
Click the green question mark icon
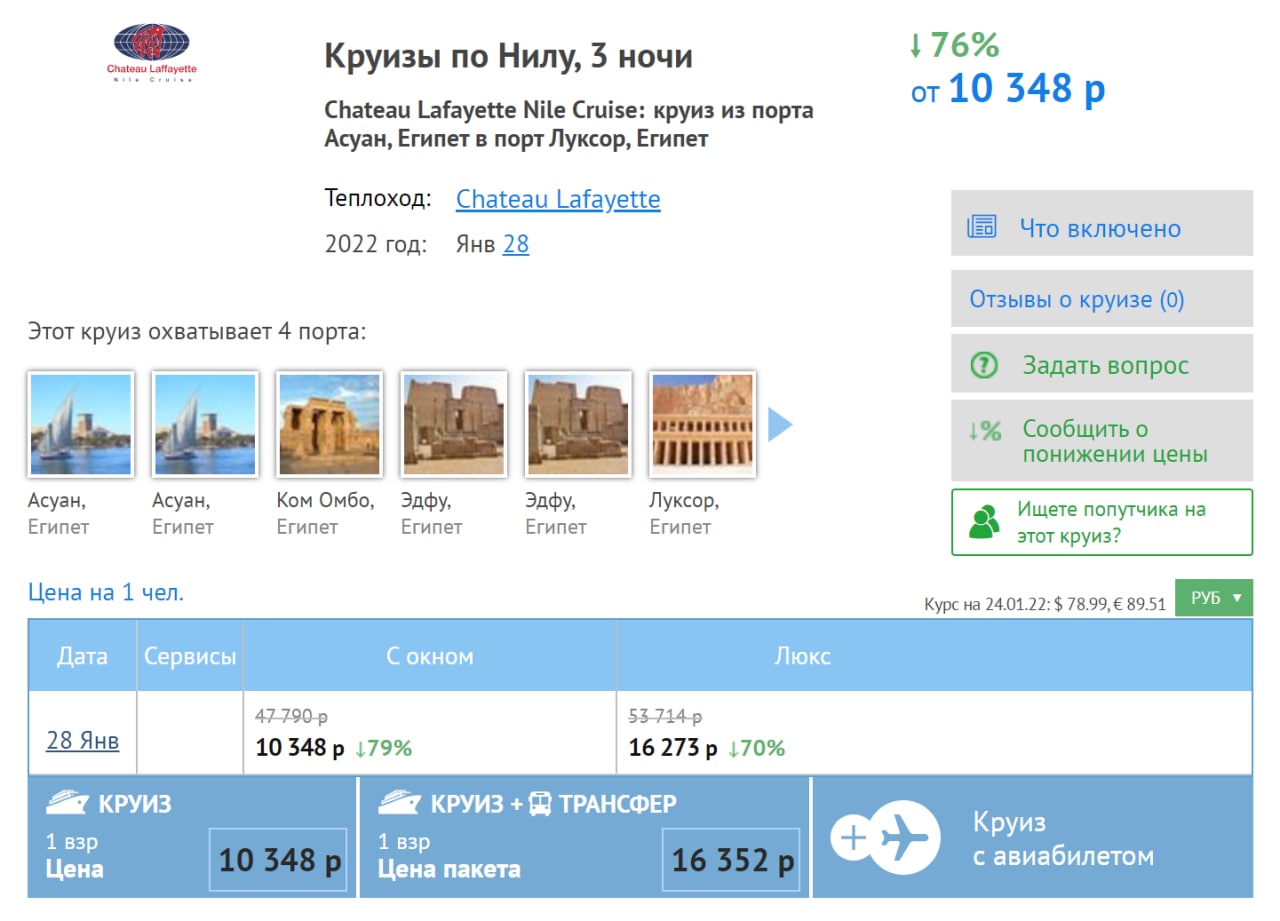(x=984, y=365)
